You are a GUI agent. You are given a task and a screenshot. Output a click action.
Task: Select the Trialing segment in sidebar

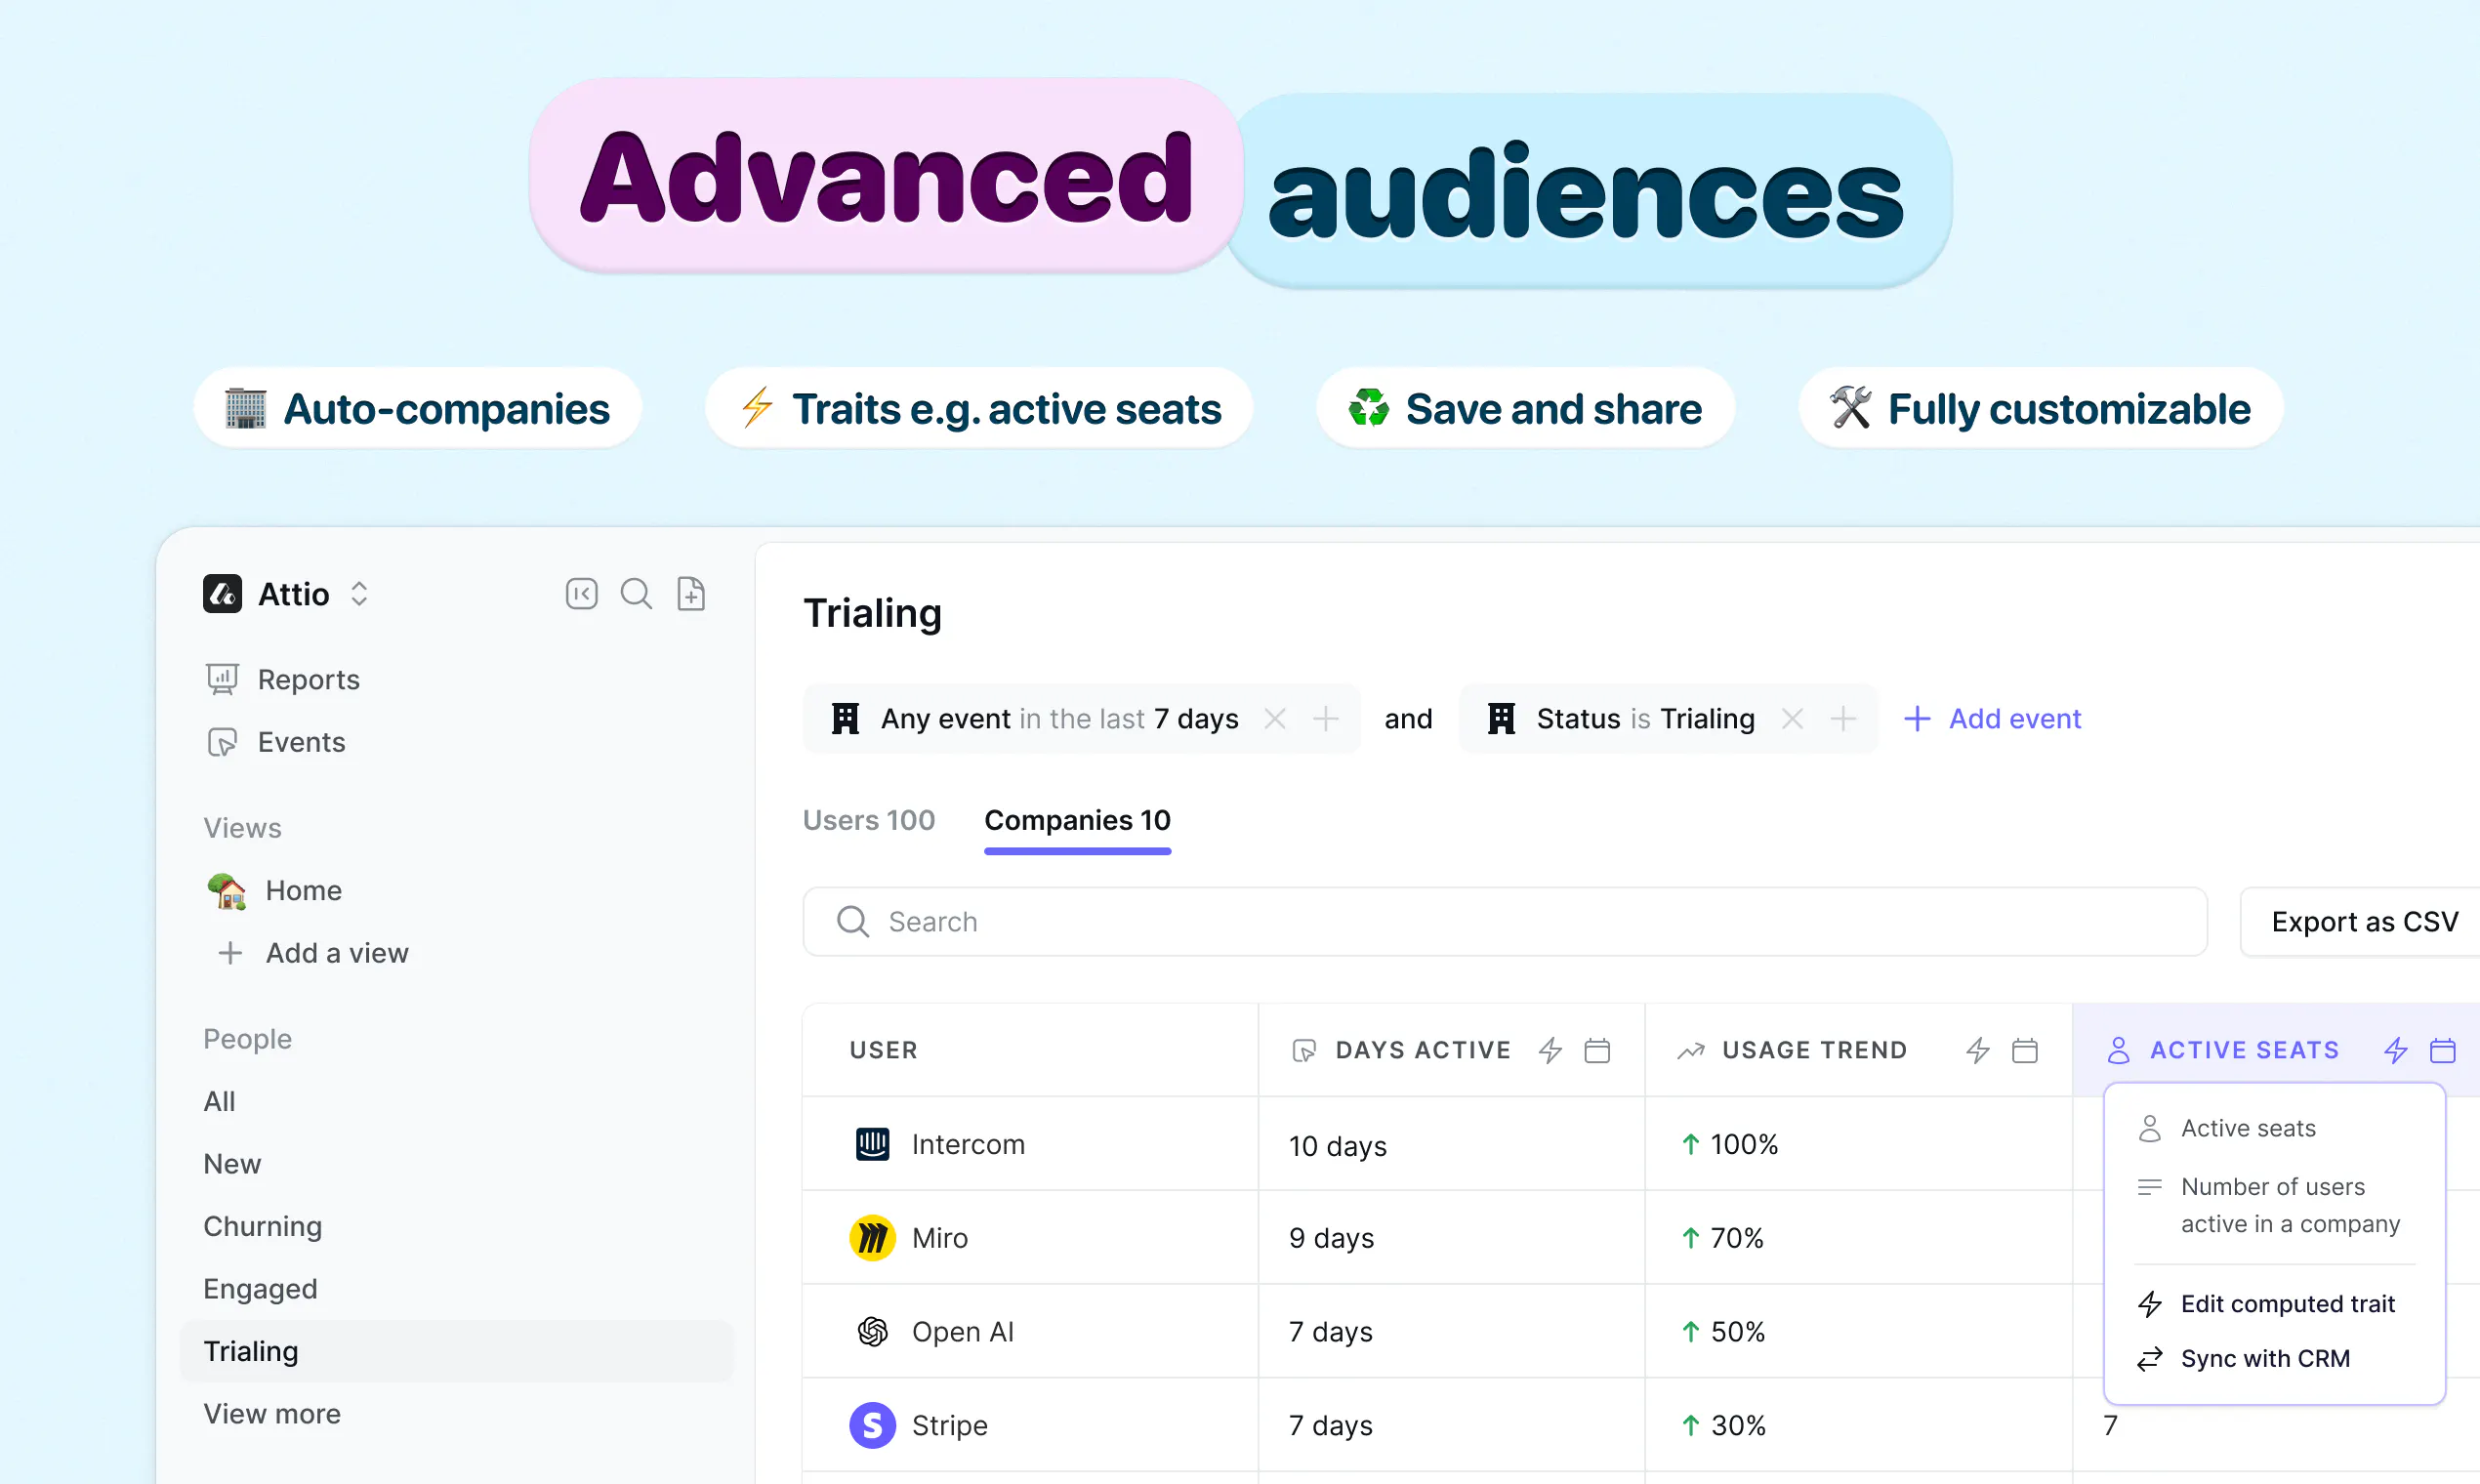456,1351
